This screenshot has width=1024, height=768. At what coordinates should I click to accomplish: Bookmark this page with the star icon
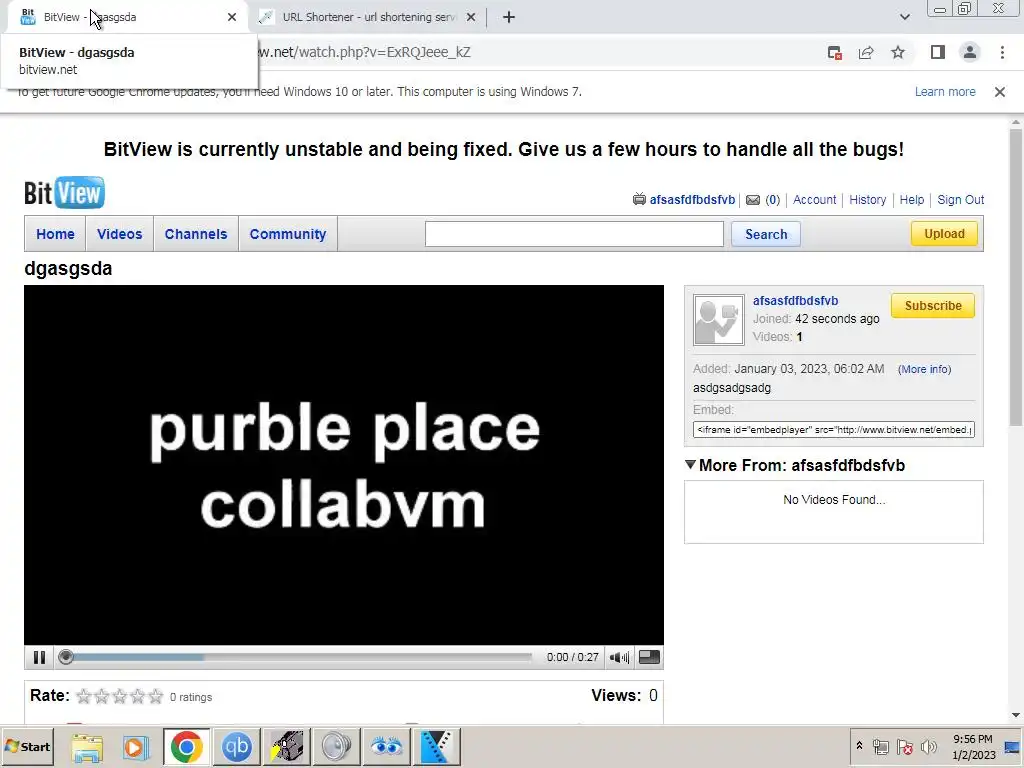pos(898,52)
